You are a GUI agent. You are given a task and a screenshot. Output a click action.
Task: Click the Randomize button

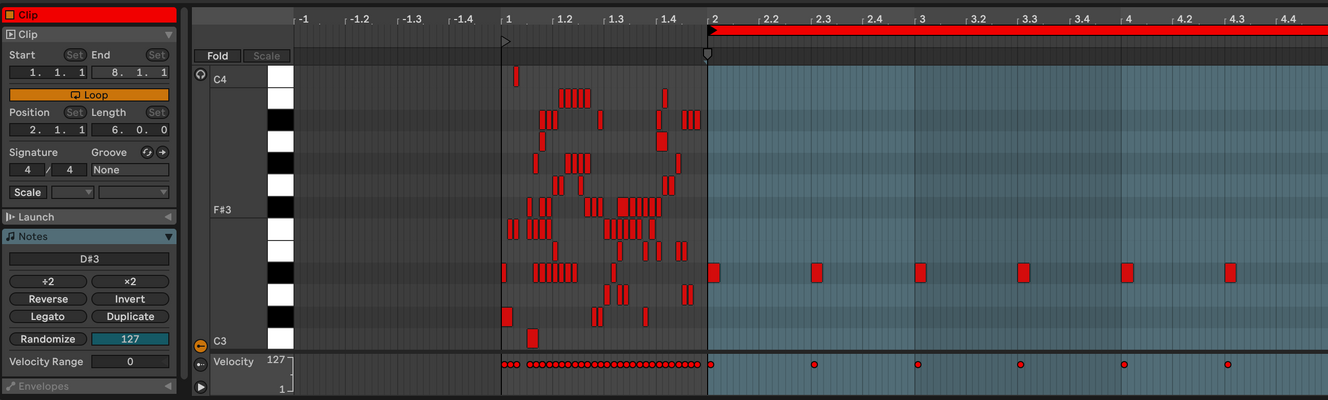48,339
